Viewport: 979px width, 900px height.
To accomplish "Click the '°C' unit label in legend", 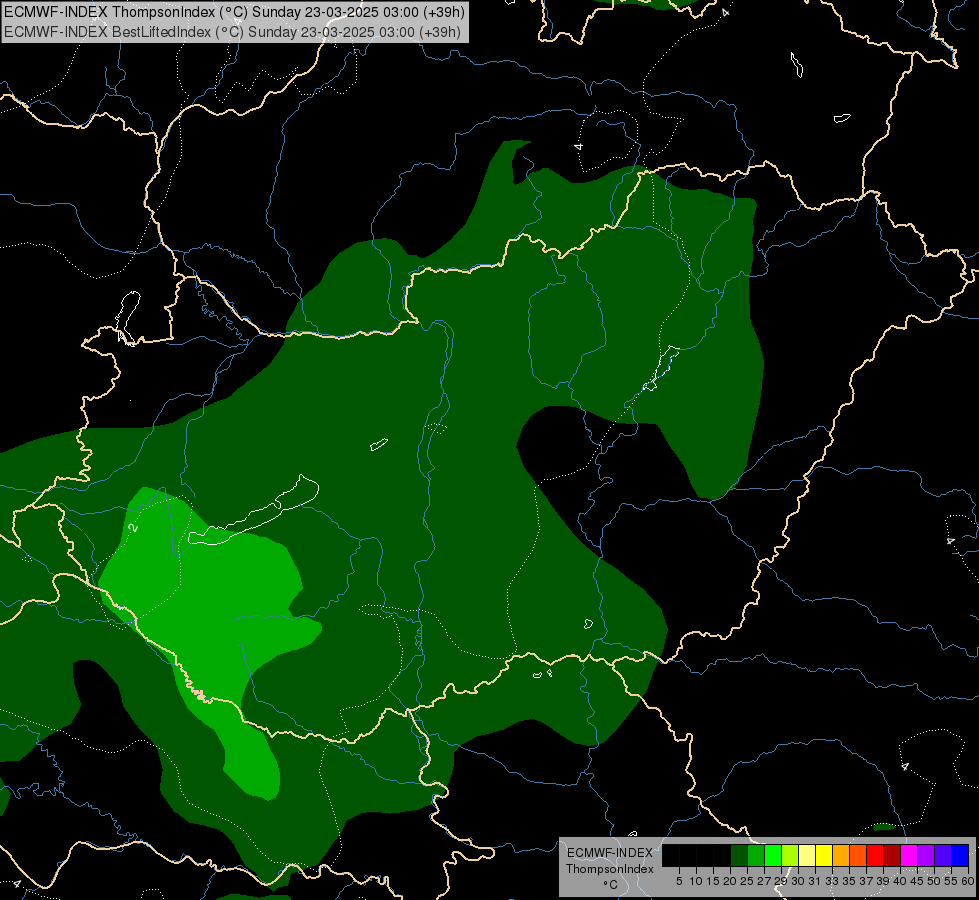I will pyautogui.click(x=610, y=884).
